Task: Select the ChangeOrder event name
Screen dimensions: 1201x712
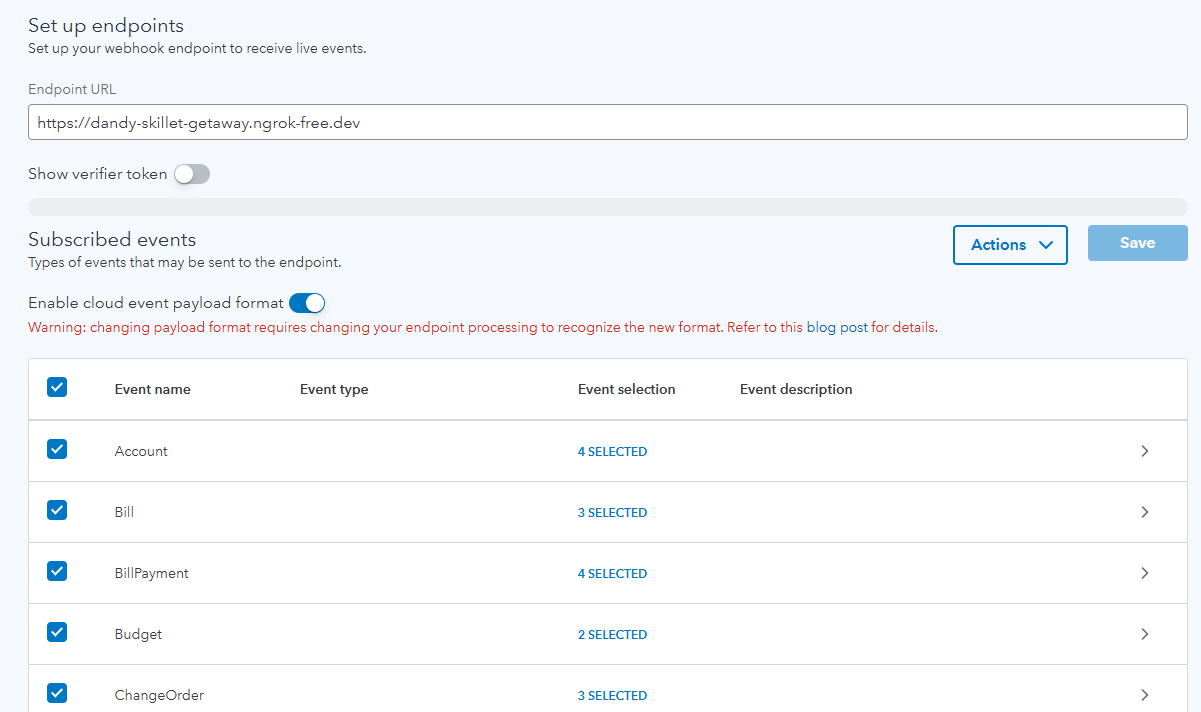Action: coord(159,695)
